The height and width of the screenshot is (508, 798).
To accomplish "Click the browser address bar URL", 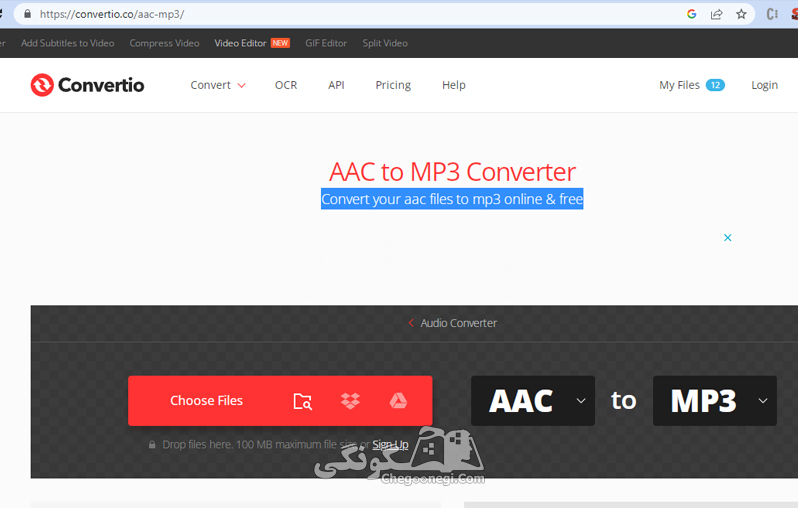I will [112, 14].
